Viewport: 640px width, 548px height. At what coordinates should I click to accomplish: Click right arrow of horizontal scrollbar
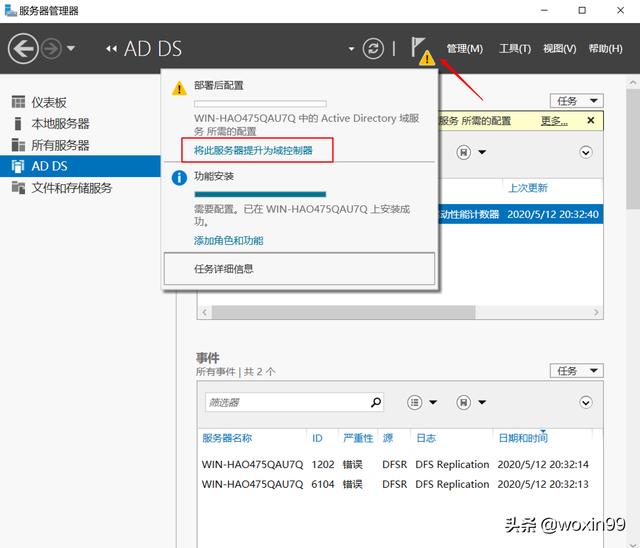pyautogui.click(x=596, y=312)
